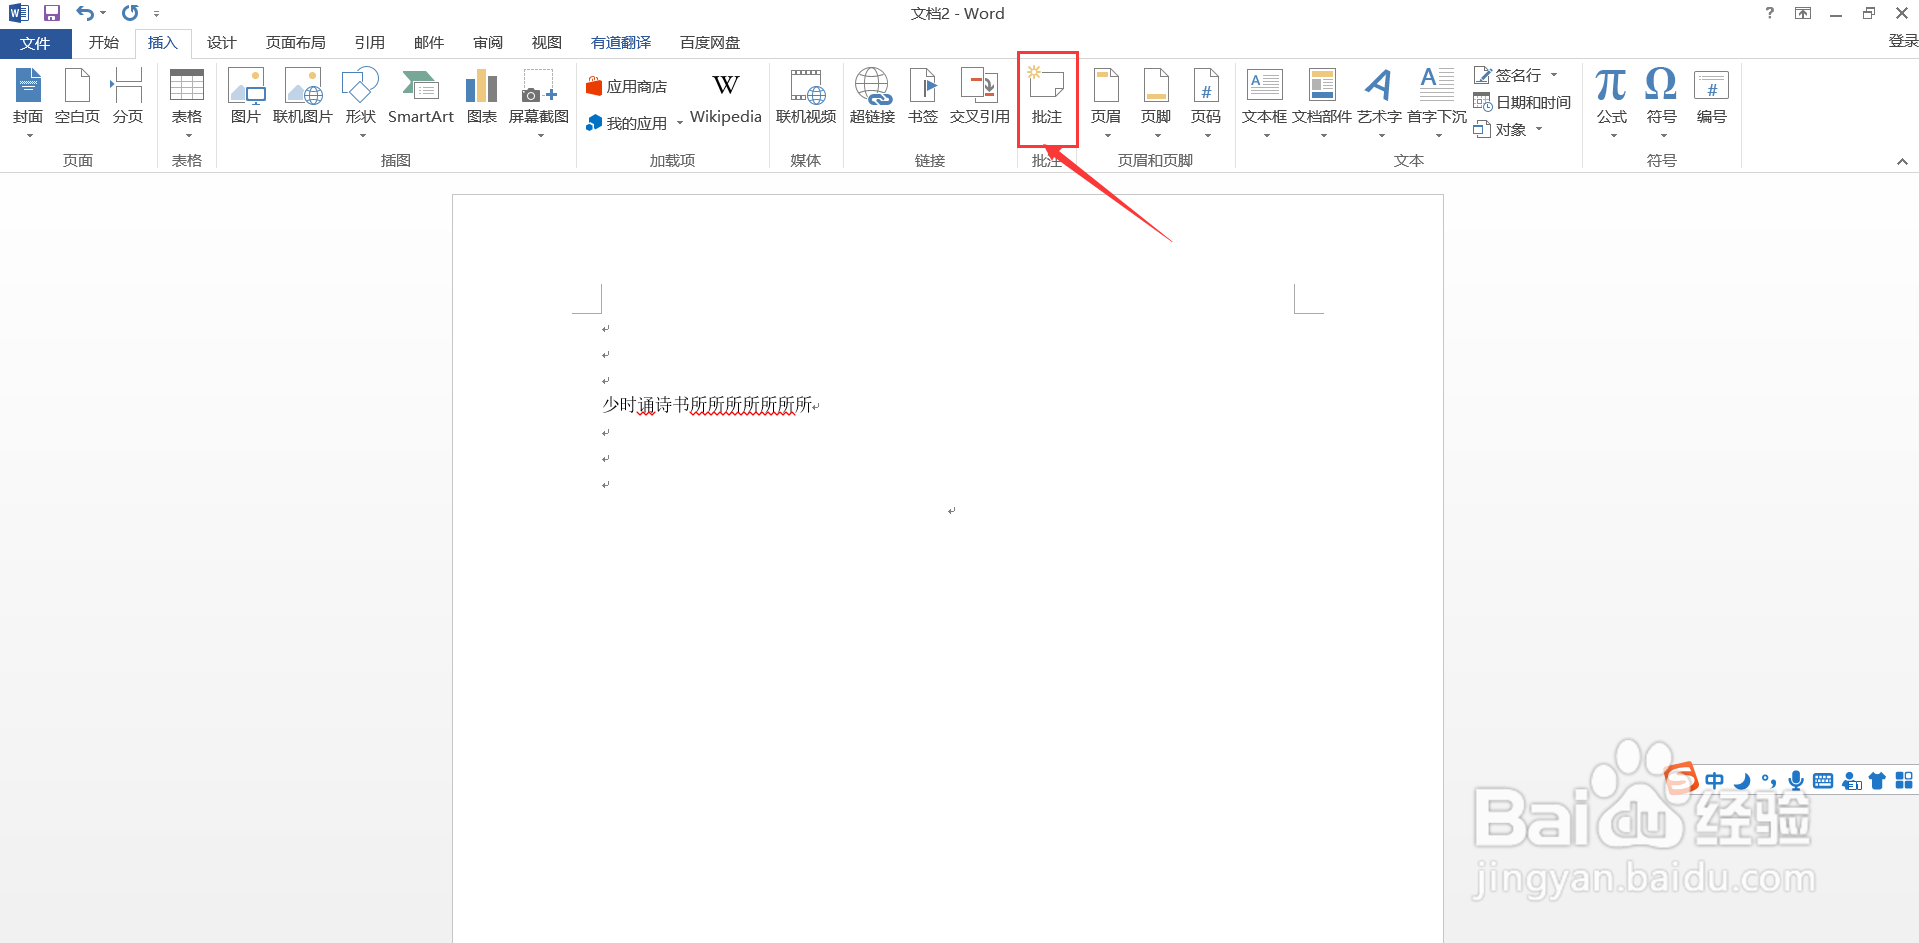Open document parts (文档部件)
The height and width of the screenshot is (943, 1919).
(1322, 101)
